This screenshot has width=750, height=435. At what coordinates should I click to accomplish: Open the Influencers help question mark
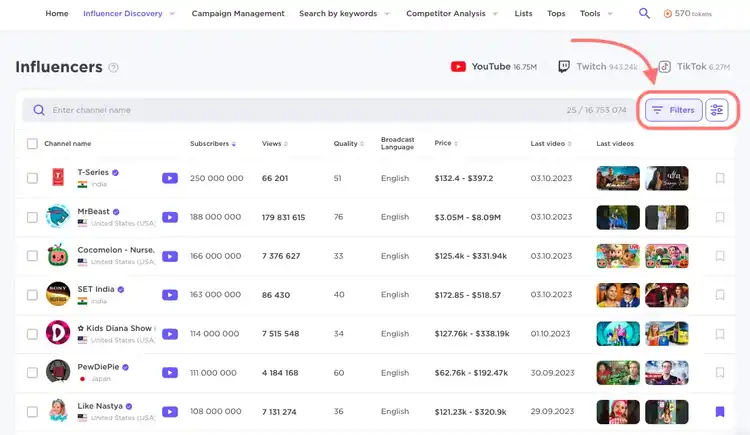113,67
